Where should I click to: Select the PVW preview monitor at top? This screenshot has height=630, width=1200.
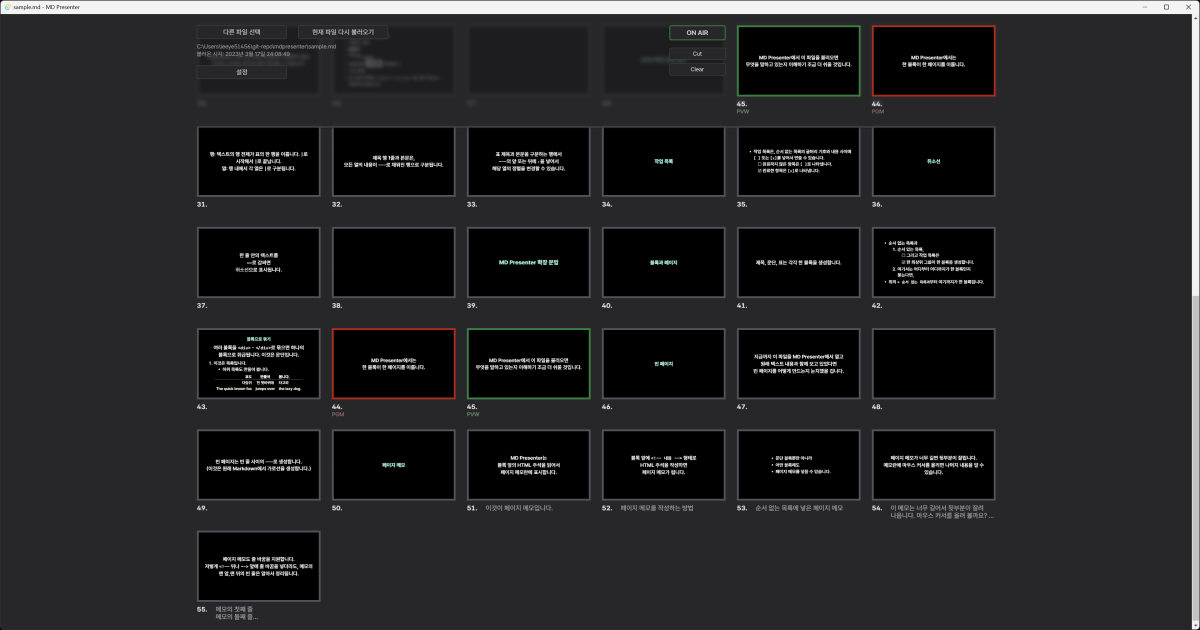click(x=798, y=61)
